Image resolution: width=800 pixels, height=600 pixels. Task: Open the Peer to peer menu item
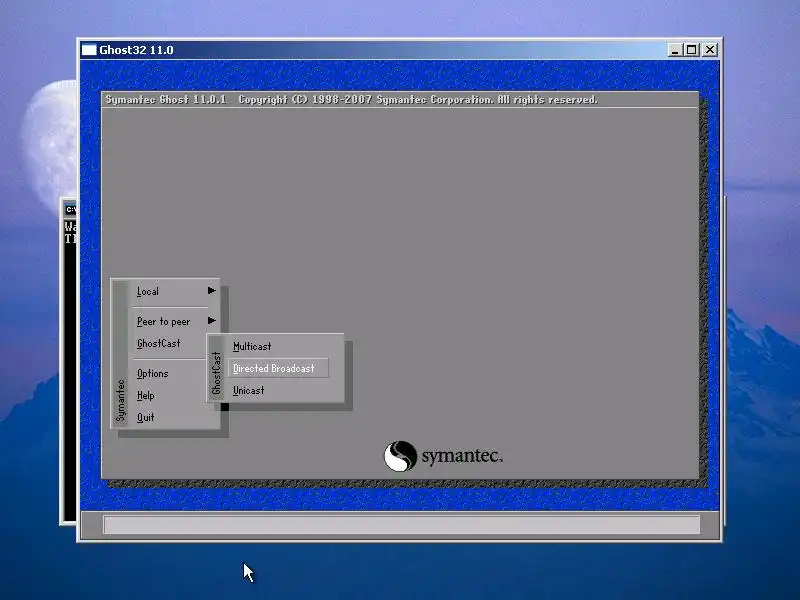(163, 321)
